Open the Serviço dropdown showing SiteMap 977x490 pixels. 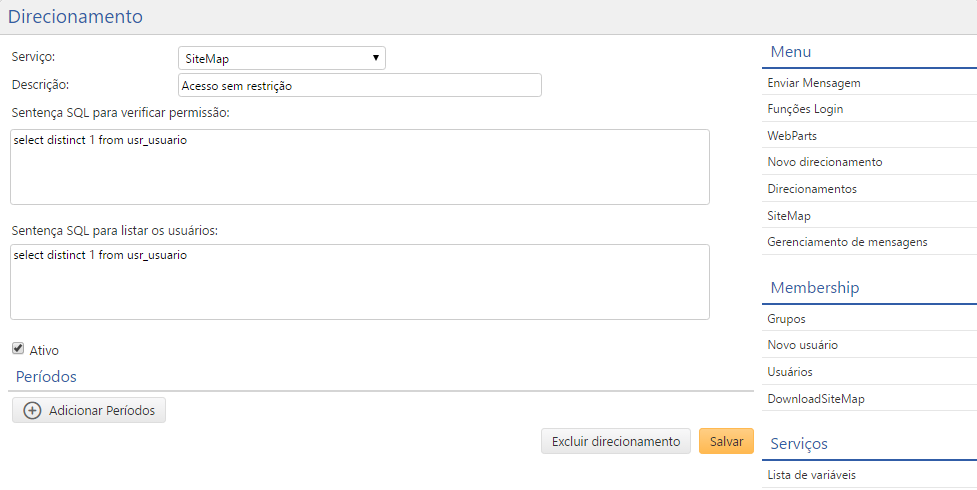(x=281, y=59)
